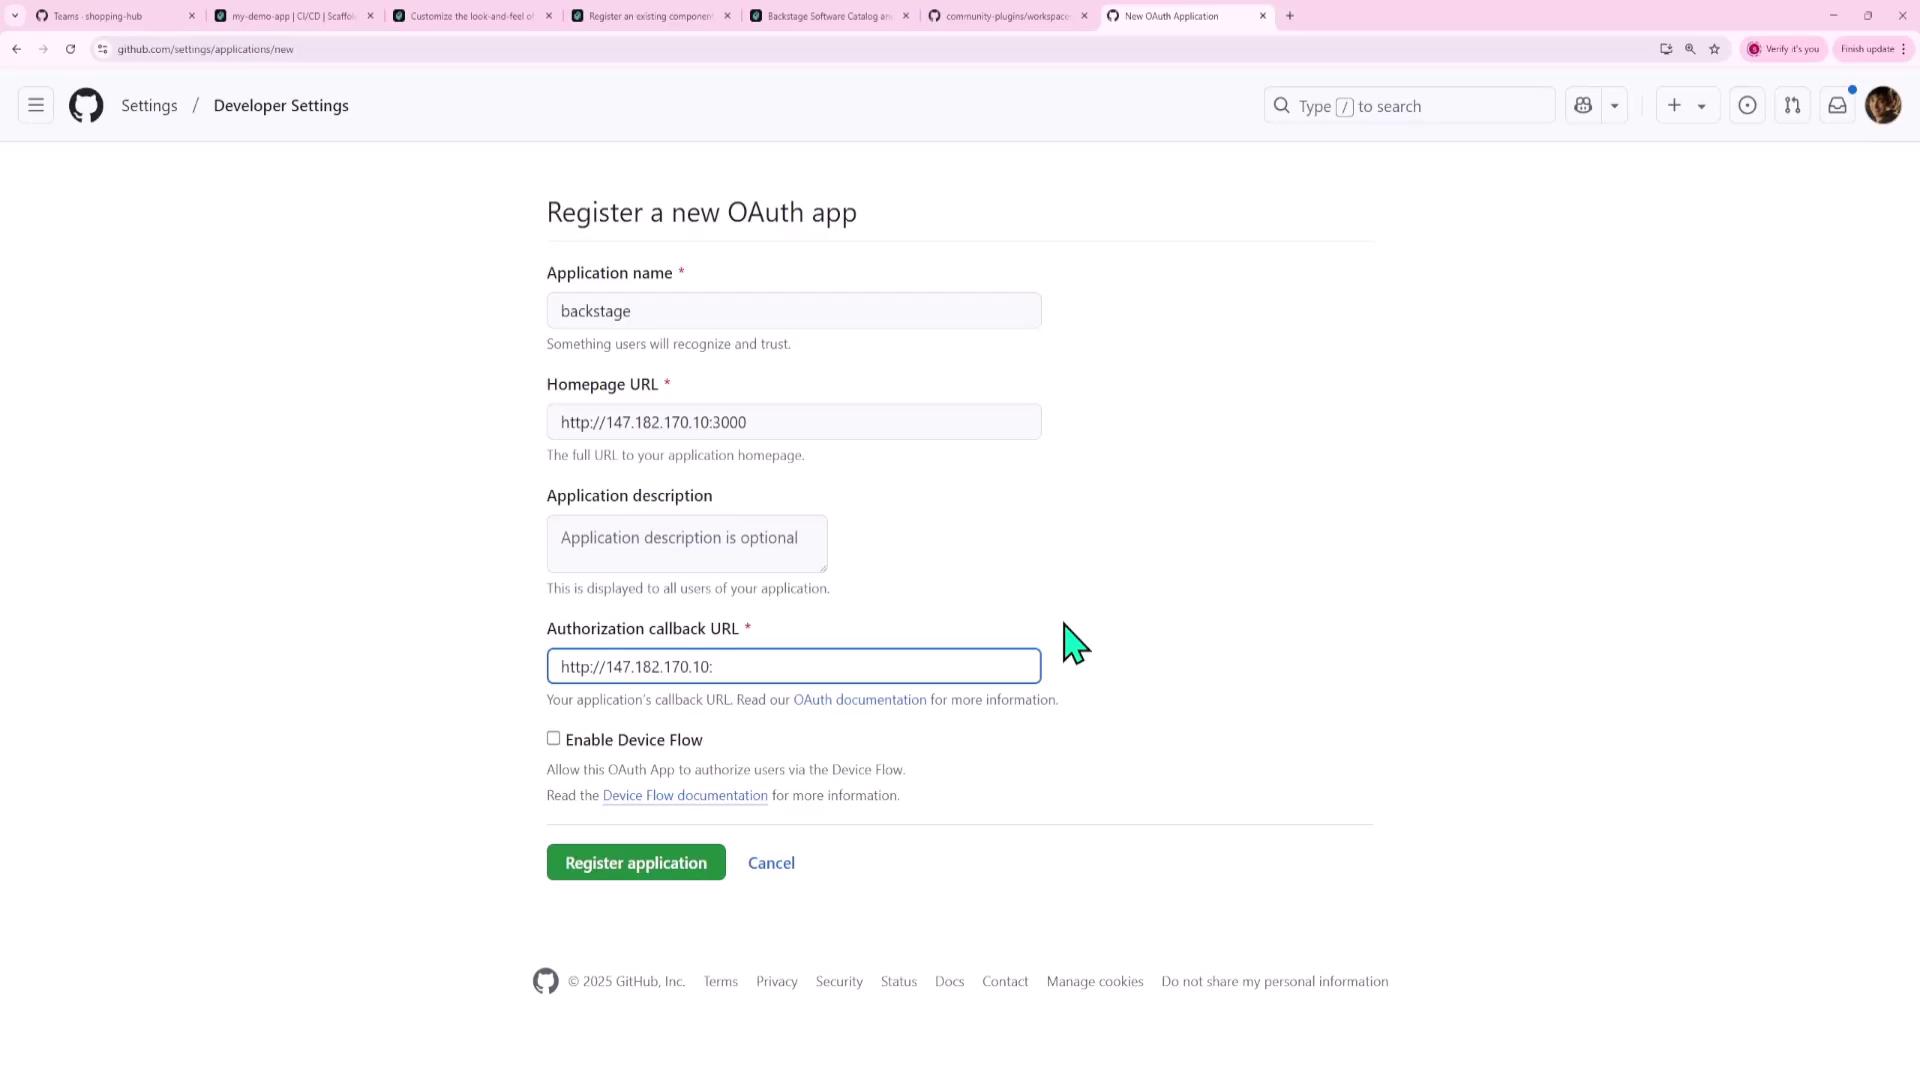
Task: Click the GitHub Octocat logo
Action: point(86,105)
